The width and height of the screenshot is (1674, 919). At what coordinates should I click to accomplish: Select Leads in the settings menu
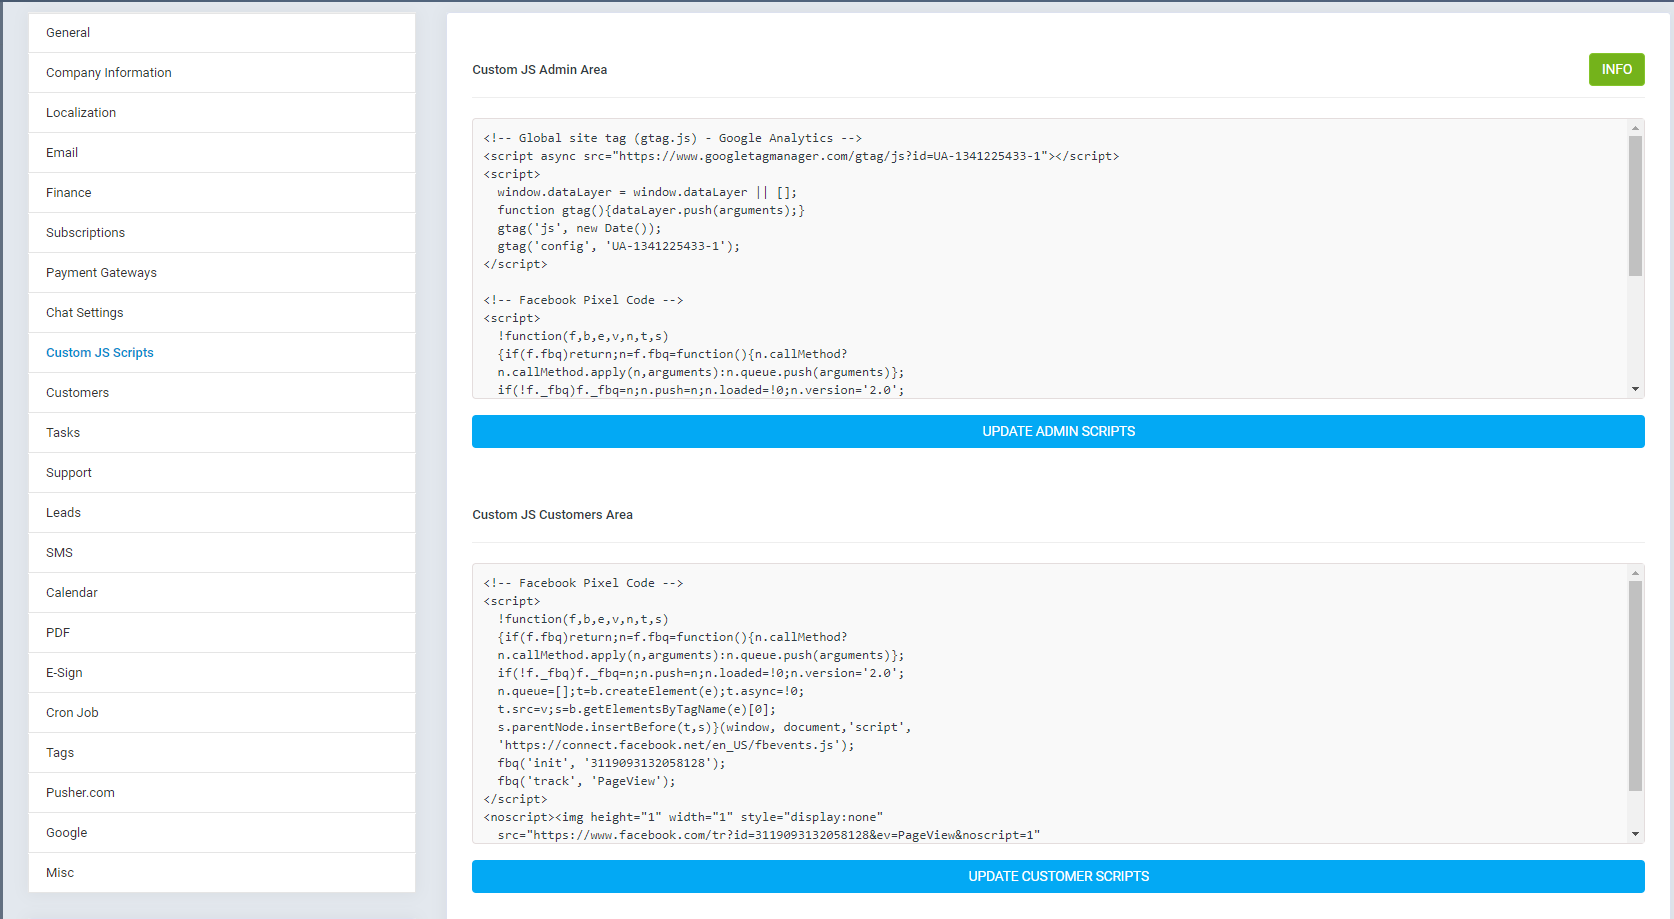tap(221, 513)
